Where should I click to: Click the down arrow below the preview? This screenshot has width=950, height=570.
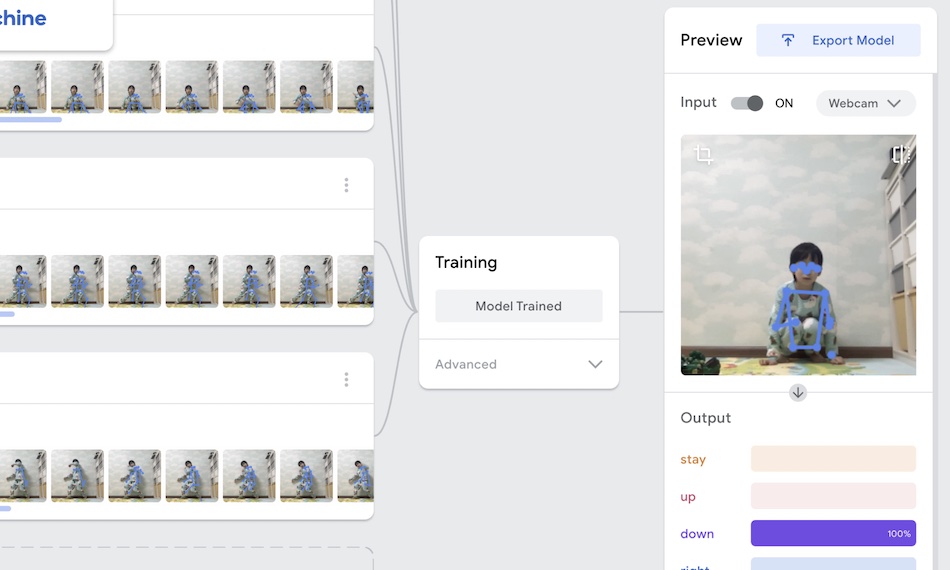click(798, 393)
